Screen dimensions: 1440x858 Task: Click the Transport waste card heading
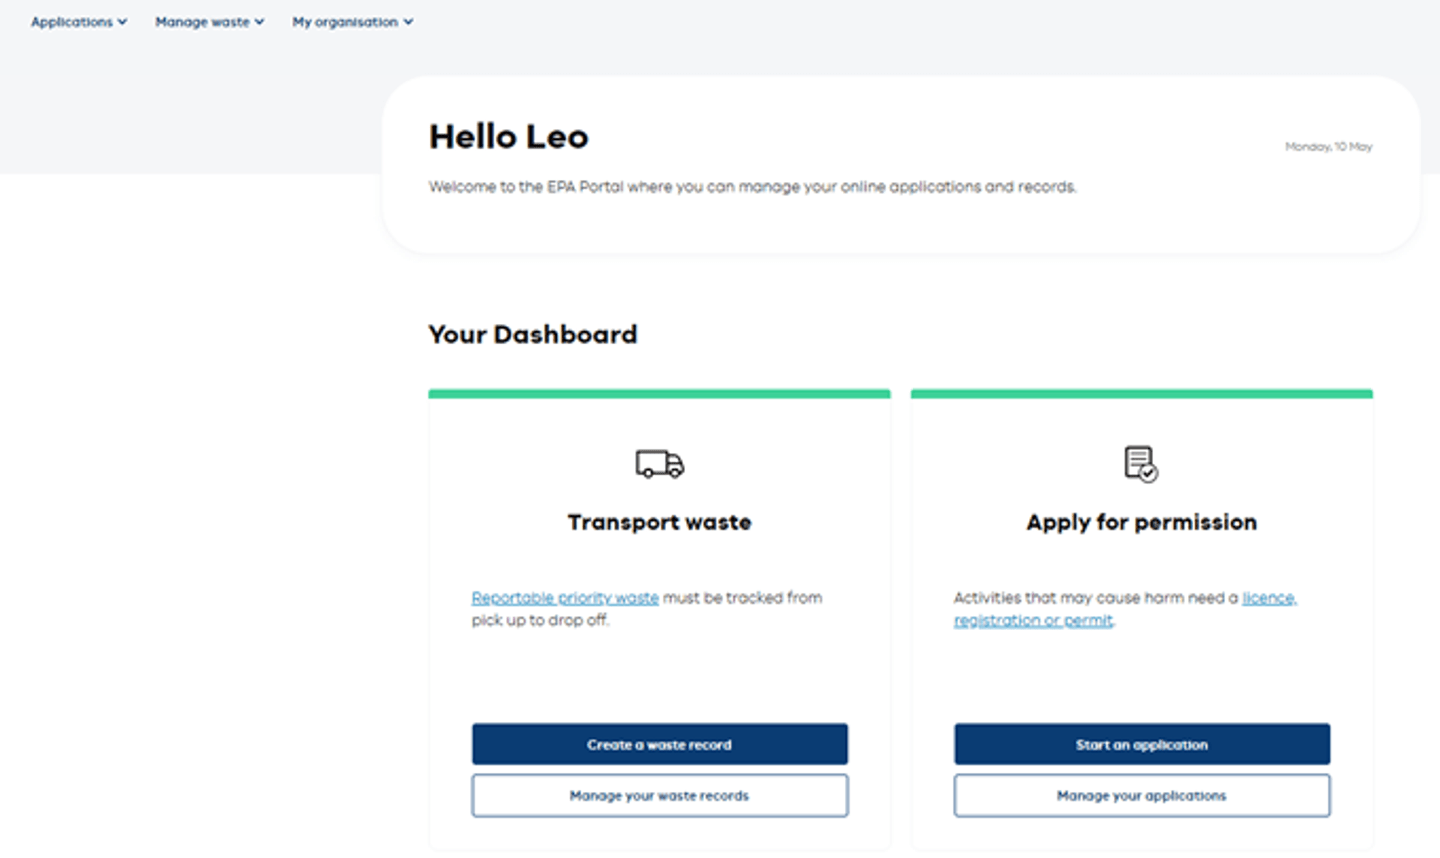pyautogui.click(x=659, y=522)
